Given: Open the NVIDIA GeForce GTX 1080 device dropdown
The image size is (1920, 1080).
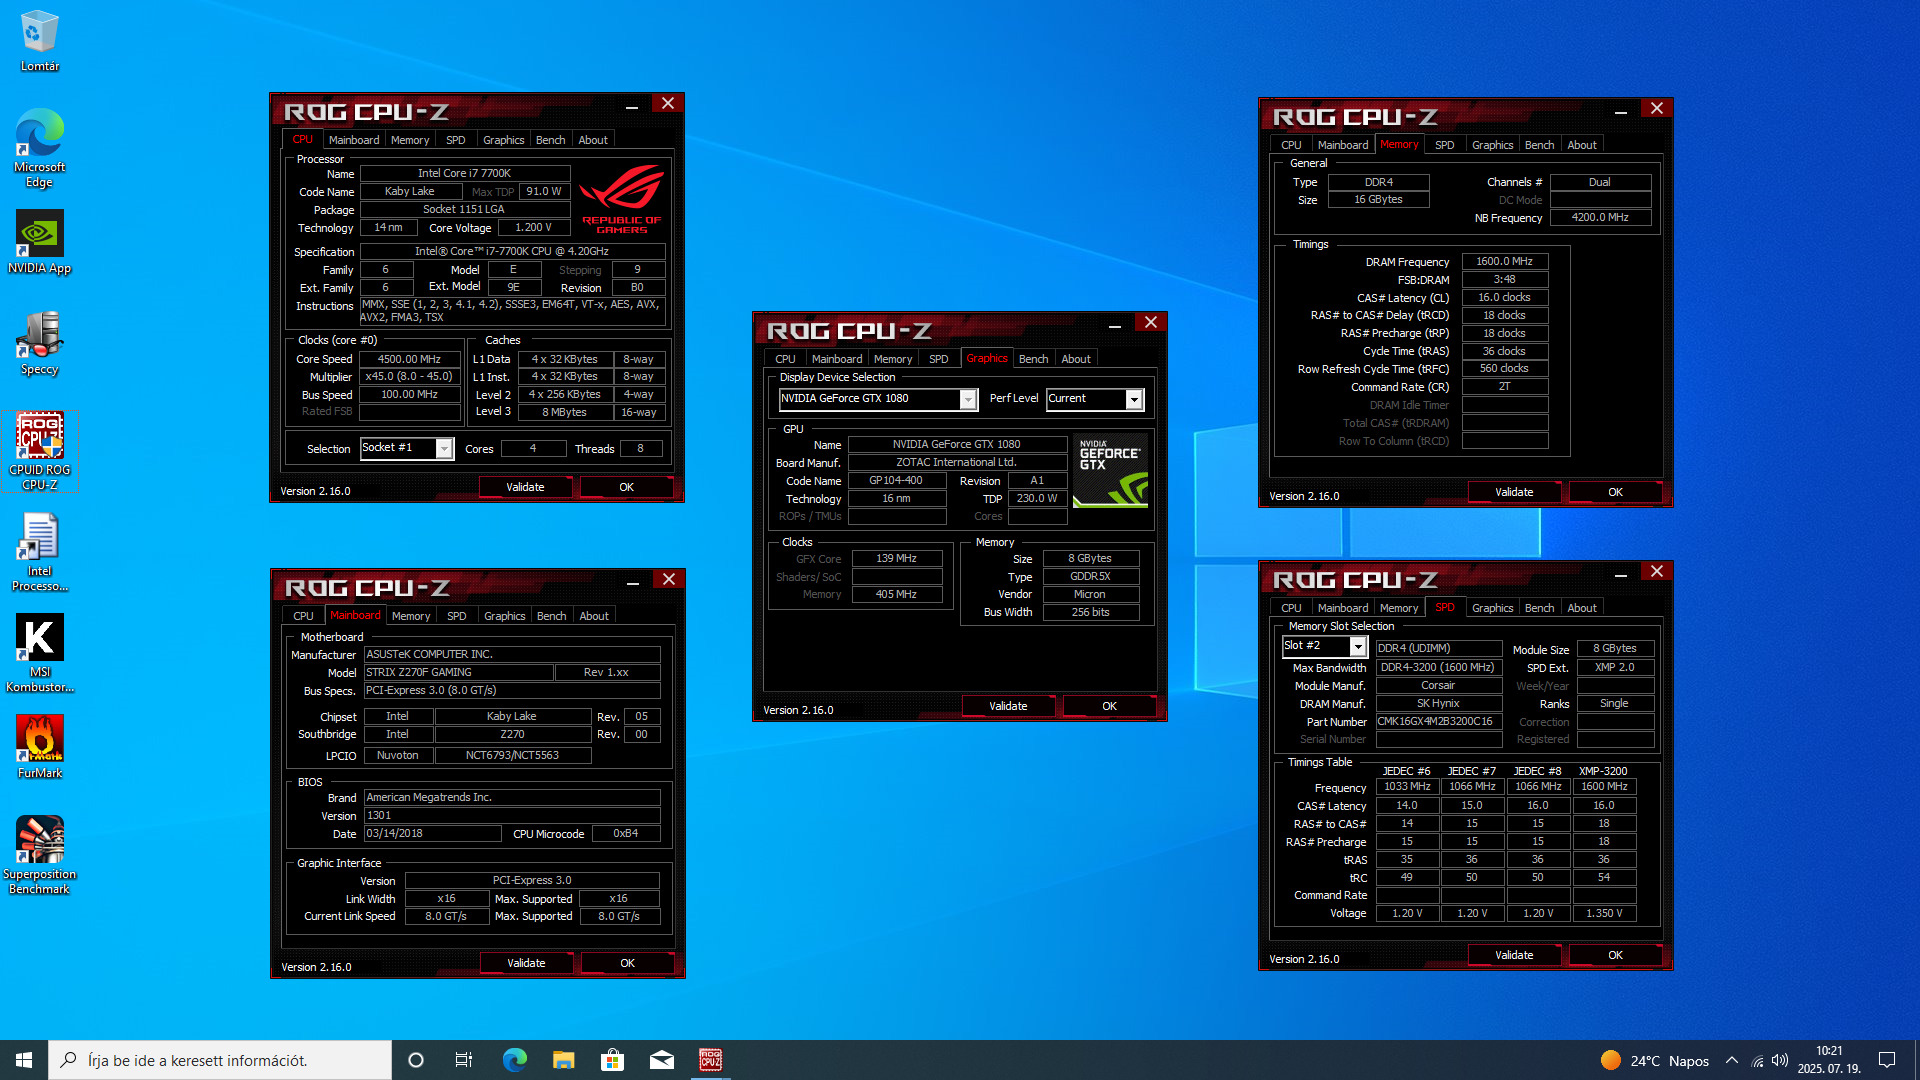Looking at the screenshot, I should (968, 399).
